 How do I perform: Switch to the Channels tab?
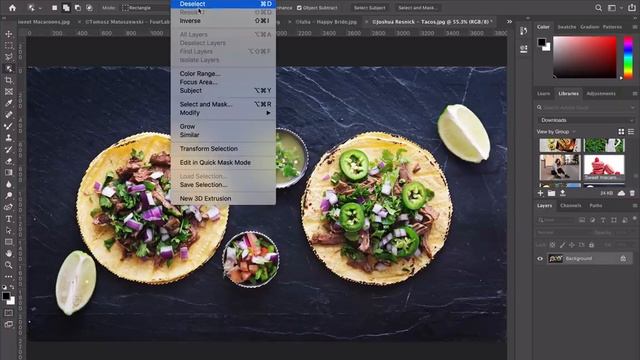pyautogui.click(x=571, y=206)
